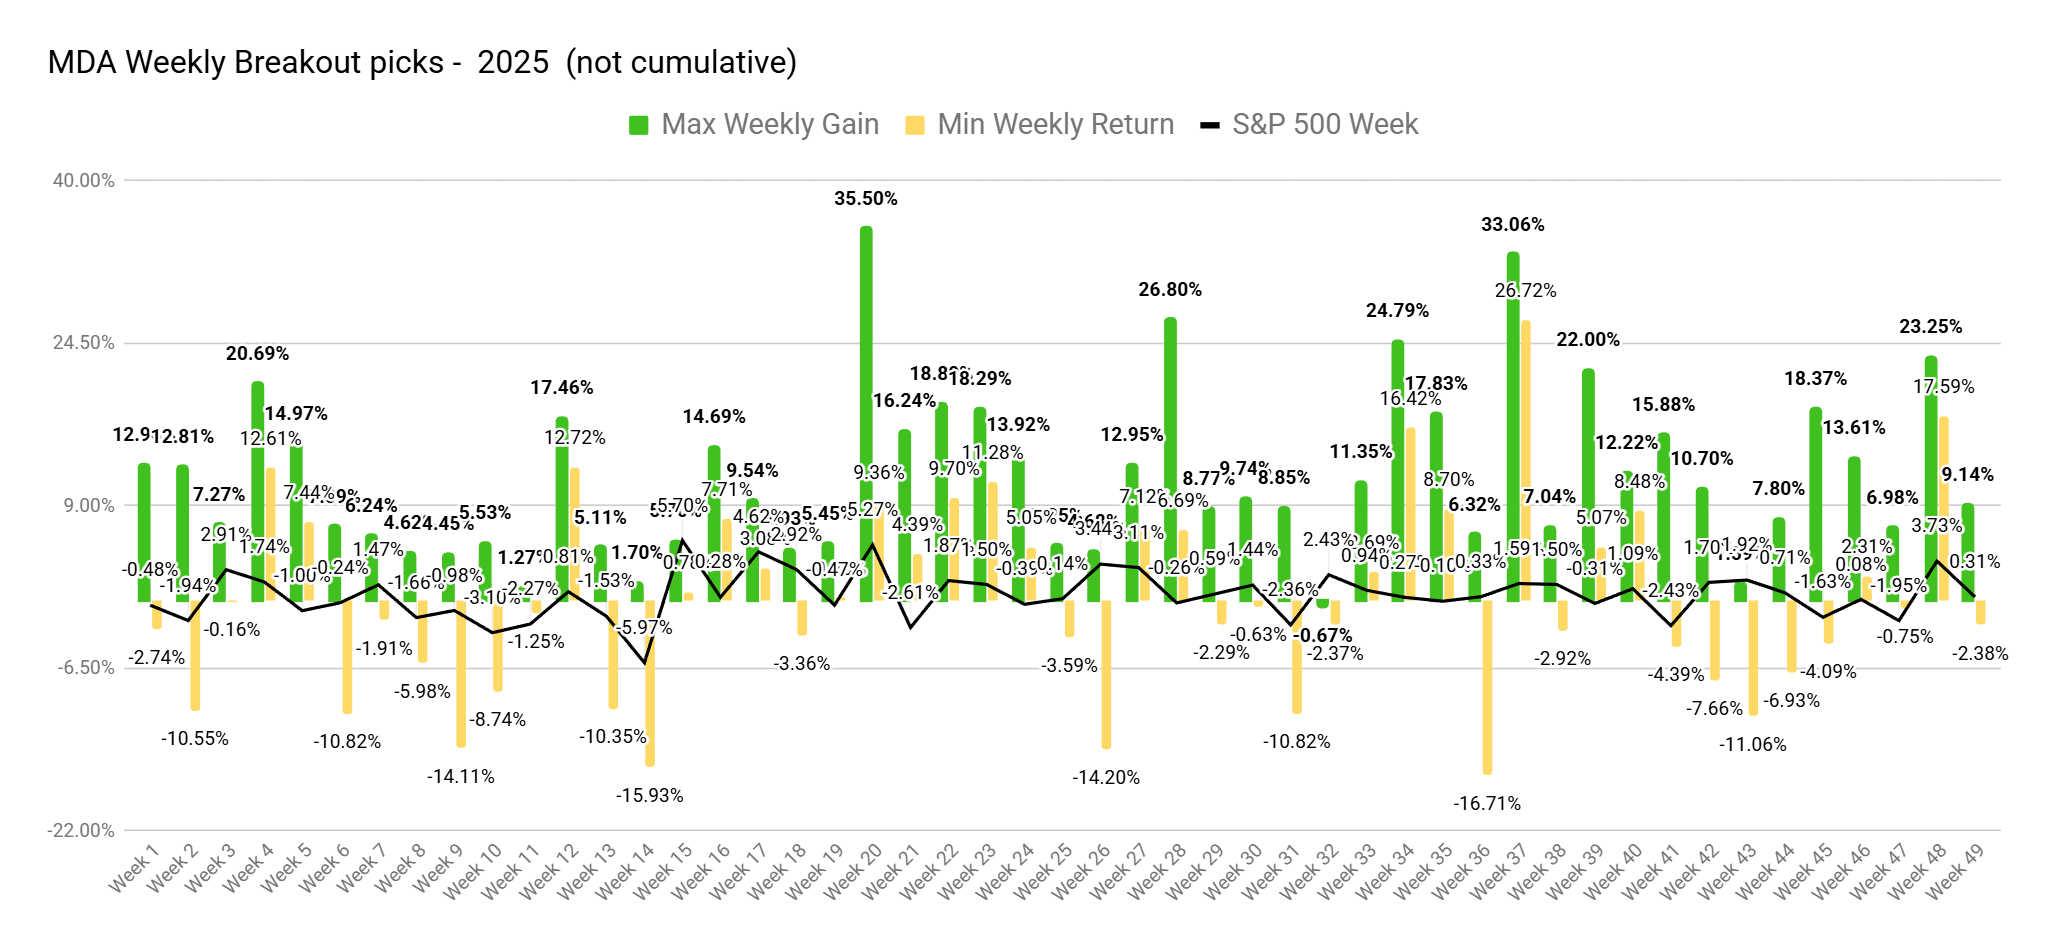This screenshot has height=946, width=2048.
Task: Select the -15.93% data label near Week 14
Action: click(650, 796)
